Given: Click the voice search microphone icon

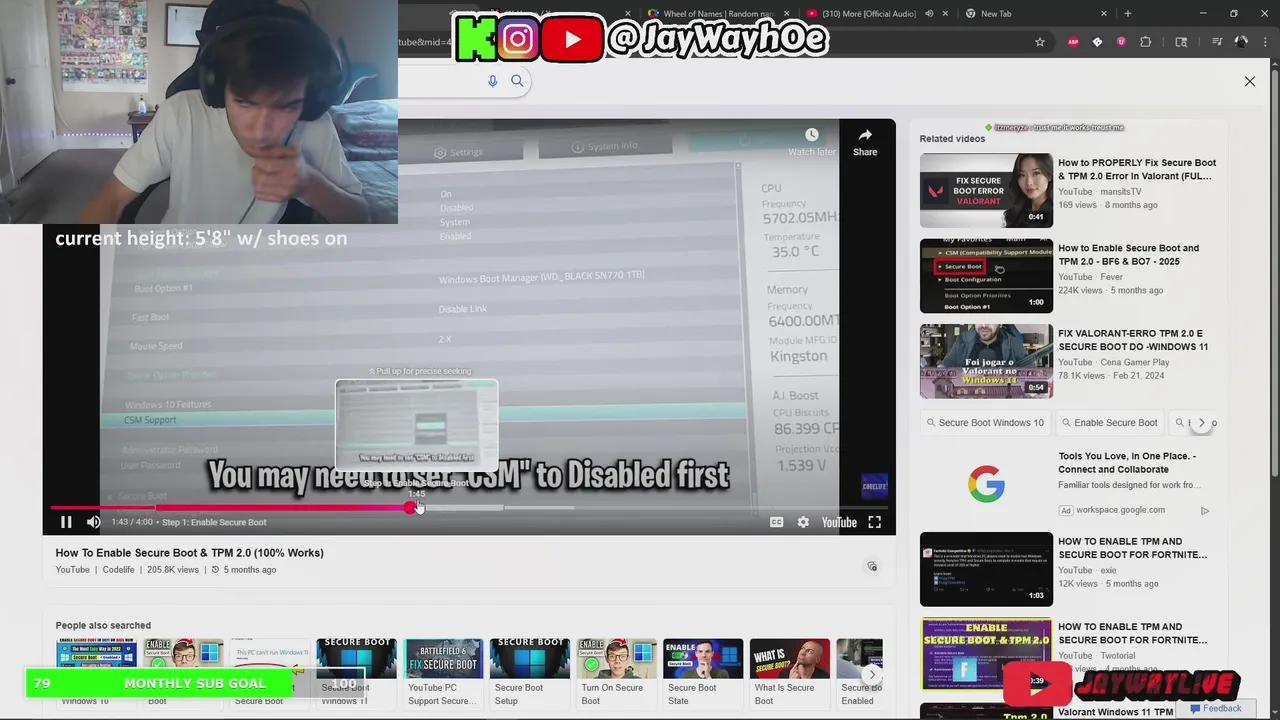Looking at the screenshot, I should 492,81.
